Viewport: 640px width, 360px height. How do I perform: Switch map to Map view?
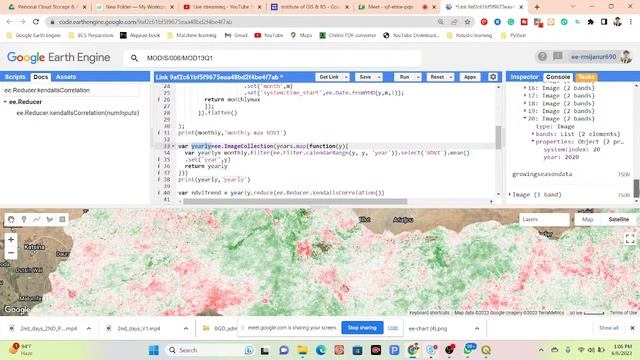587,220
